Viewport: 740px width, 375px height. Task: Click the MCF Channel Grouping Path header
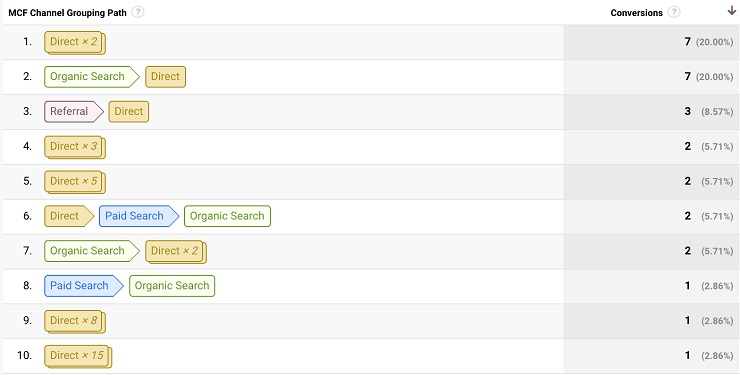(67, 13)
